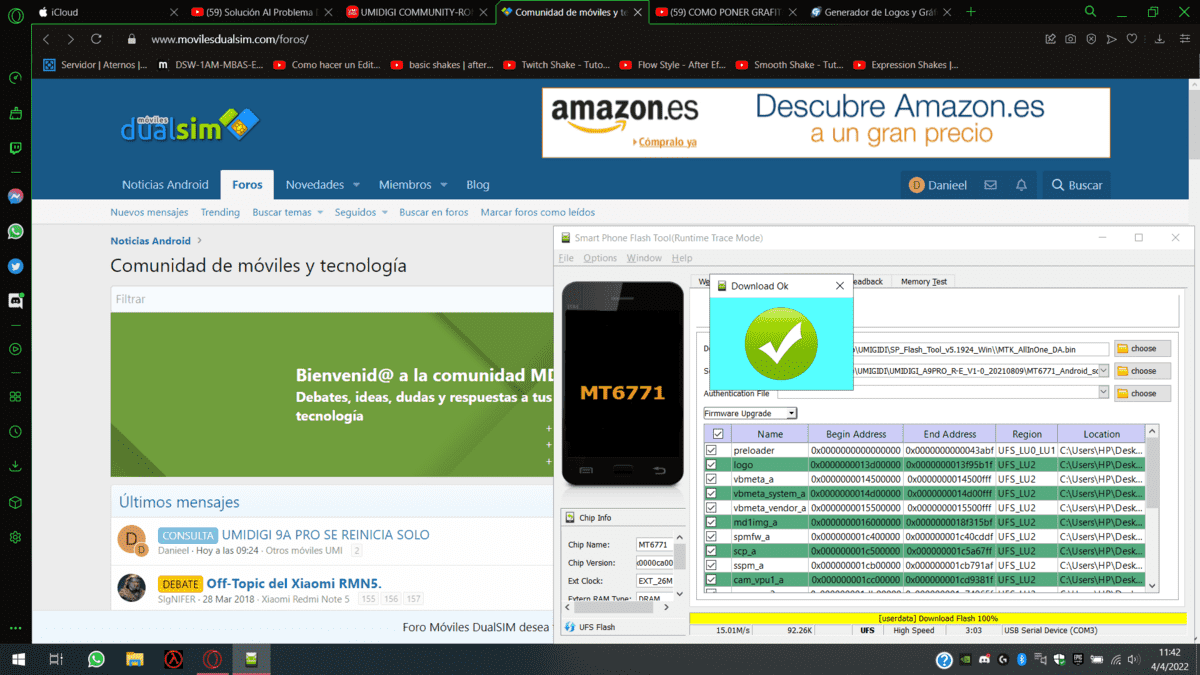Search open tabs with green magnifier
Viewport: 1200px width, 675px height.
point(1091,12)
